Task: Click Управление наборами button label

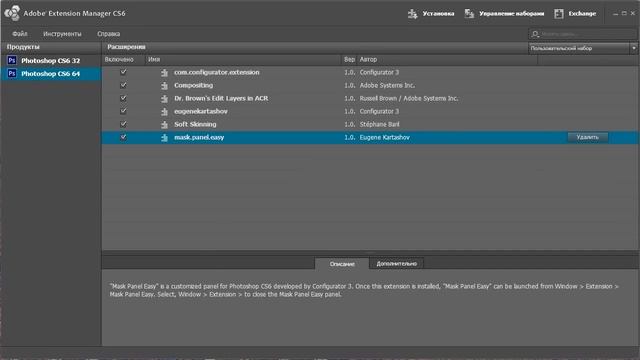Action: [512, 13]
